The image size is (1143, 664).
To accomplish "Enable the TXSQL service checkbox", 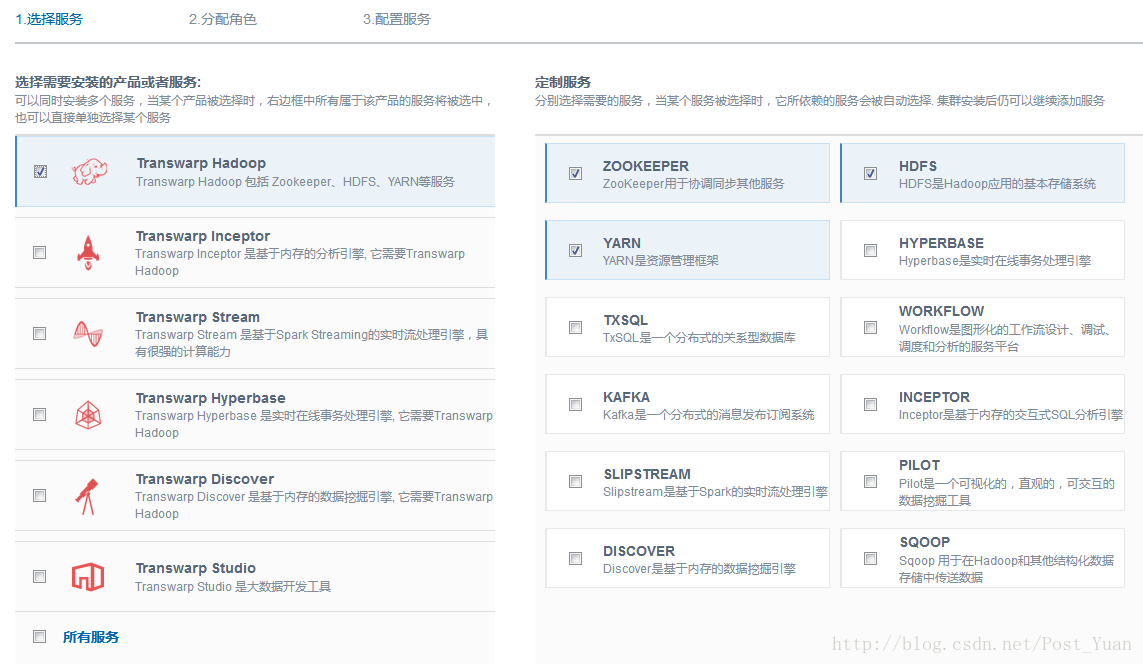I will (575, 327).
